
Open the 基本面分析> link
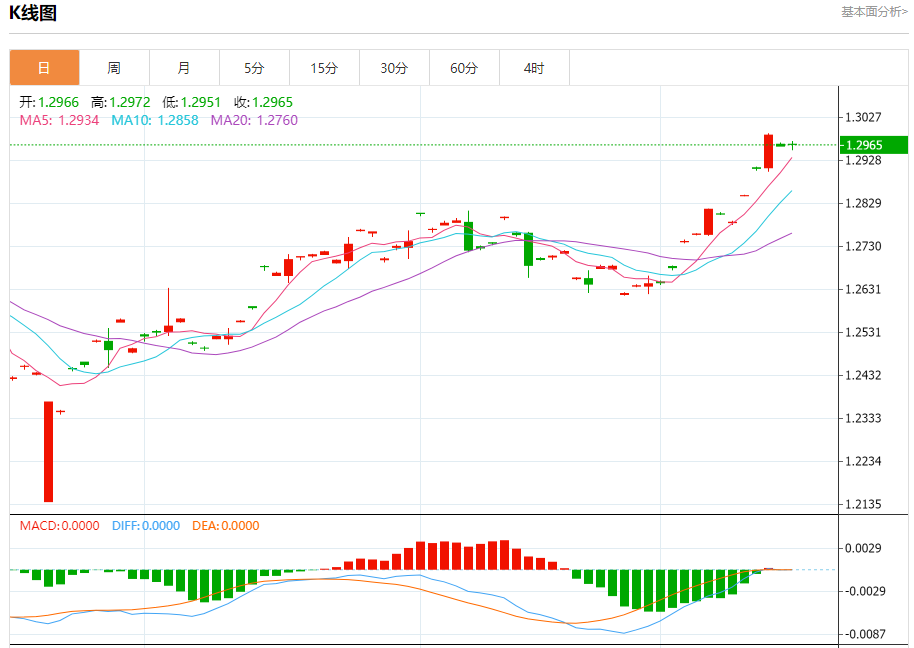click(874, 12)
